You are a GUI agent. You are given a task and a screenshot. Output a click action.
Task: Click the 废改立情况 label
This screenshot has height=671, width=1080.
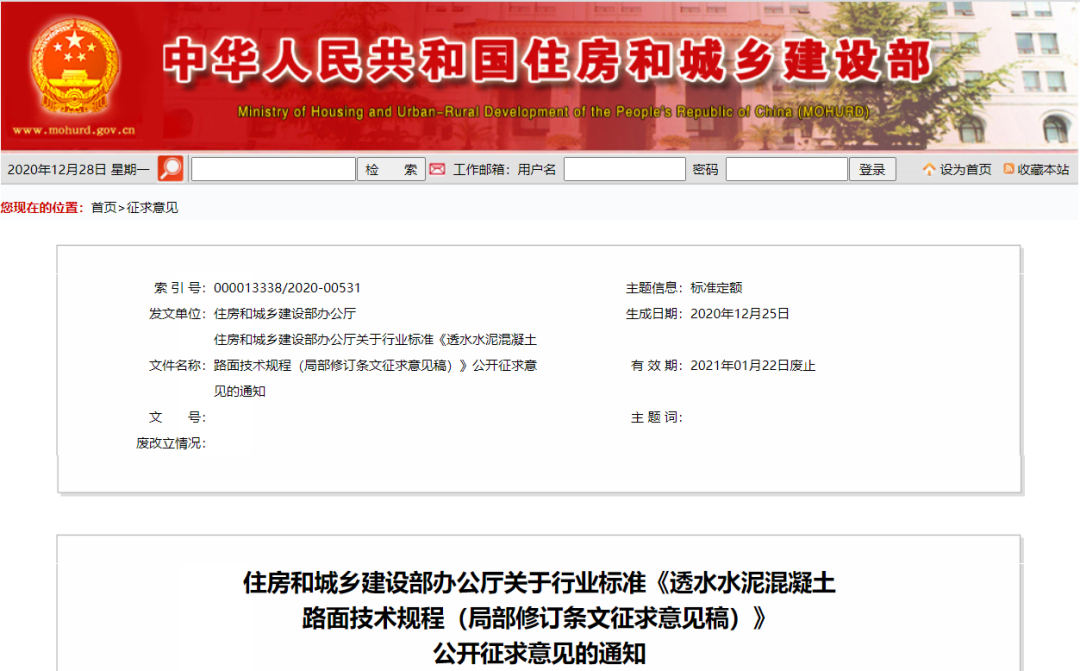tap(171, 443)
